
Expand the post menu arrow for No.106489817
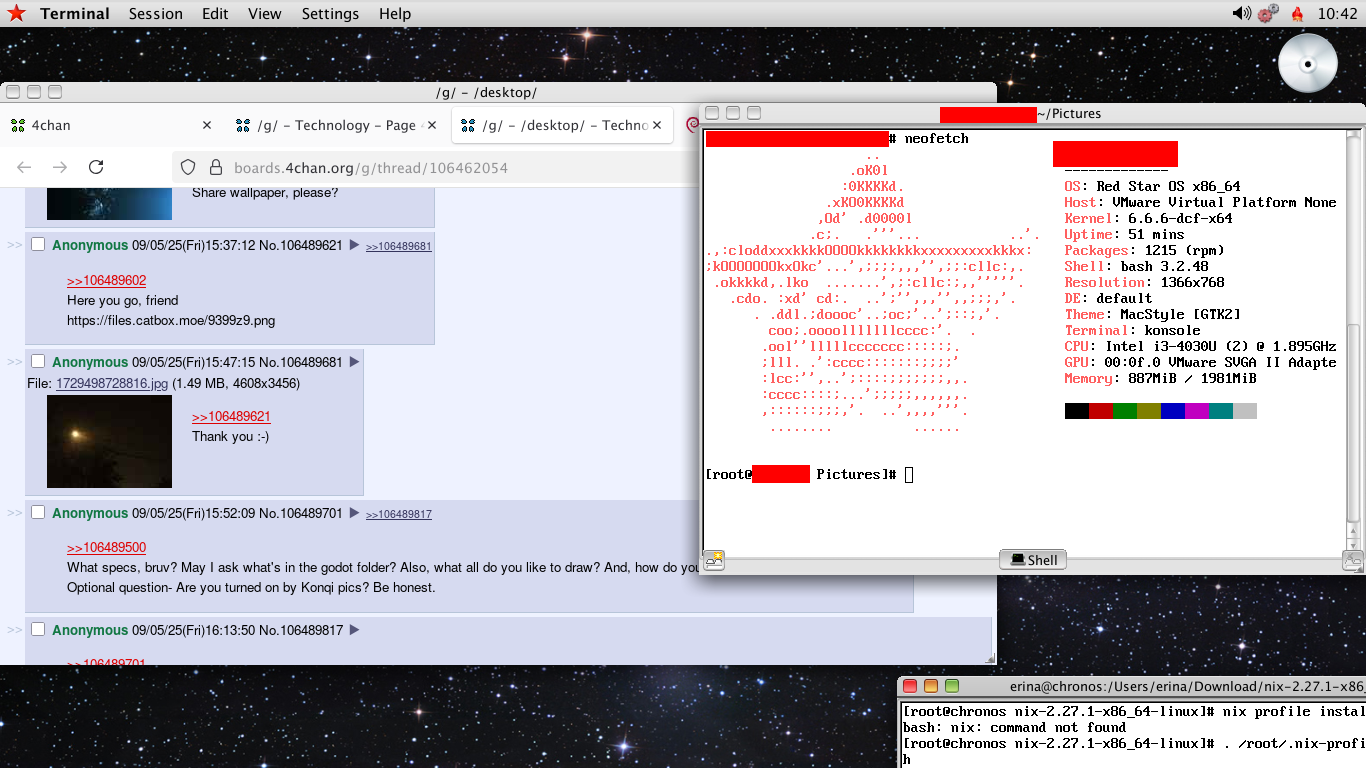(354, 630)
